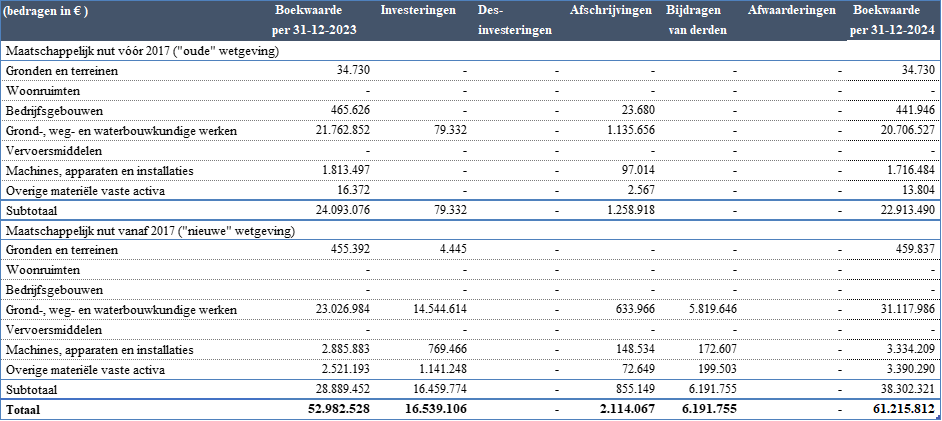
Task: Click the first data row cell under 'Investeringen'
Action: pos(418,50)
